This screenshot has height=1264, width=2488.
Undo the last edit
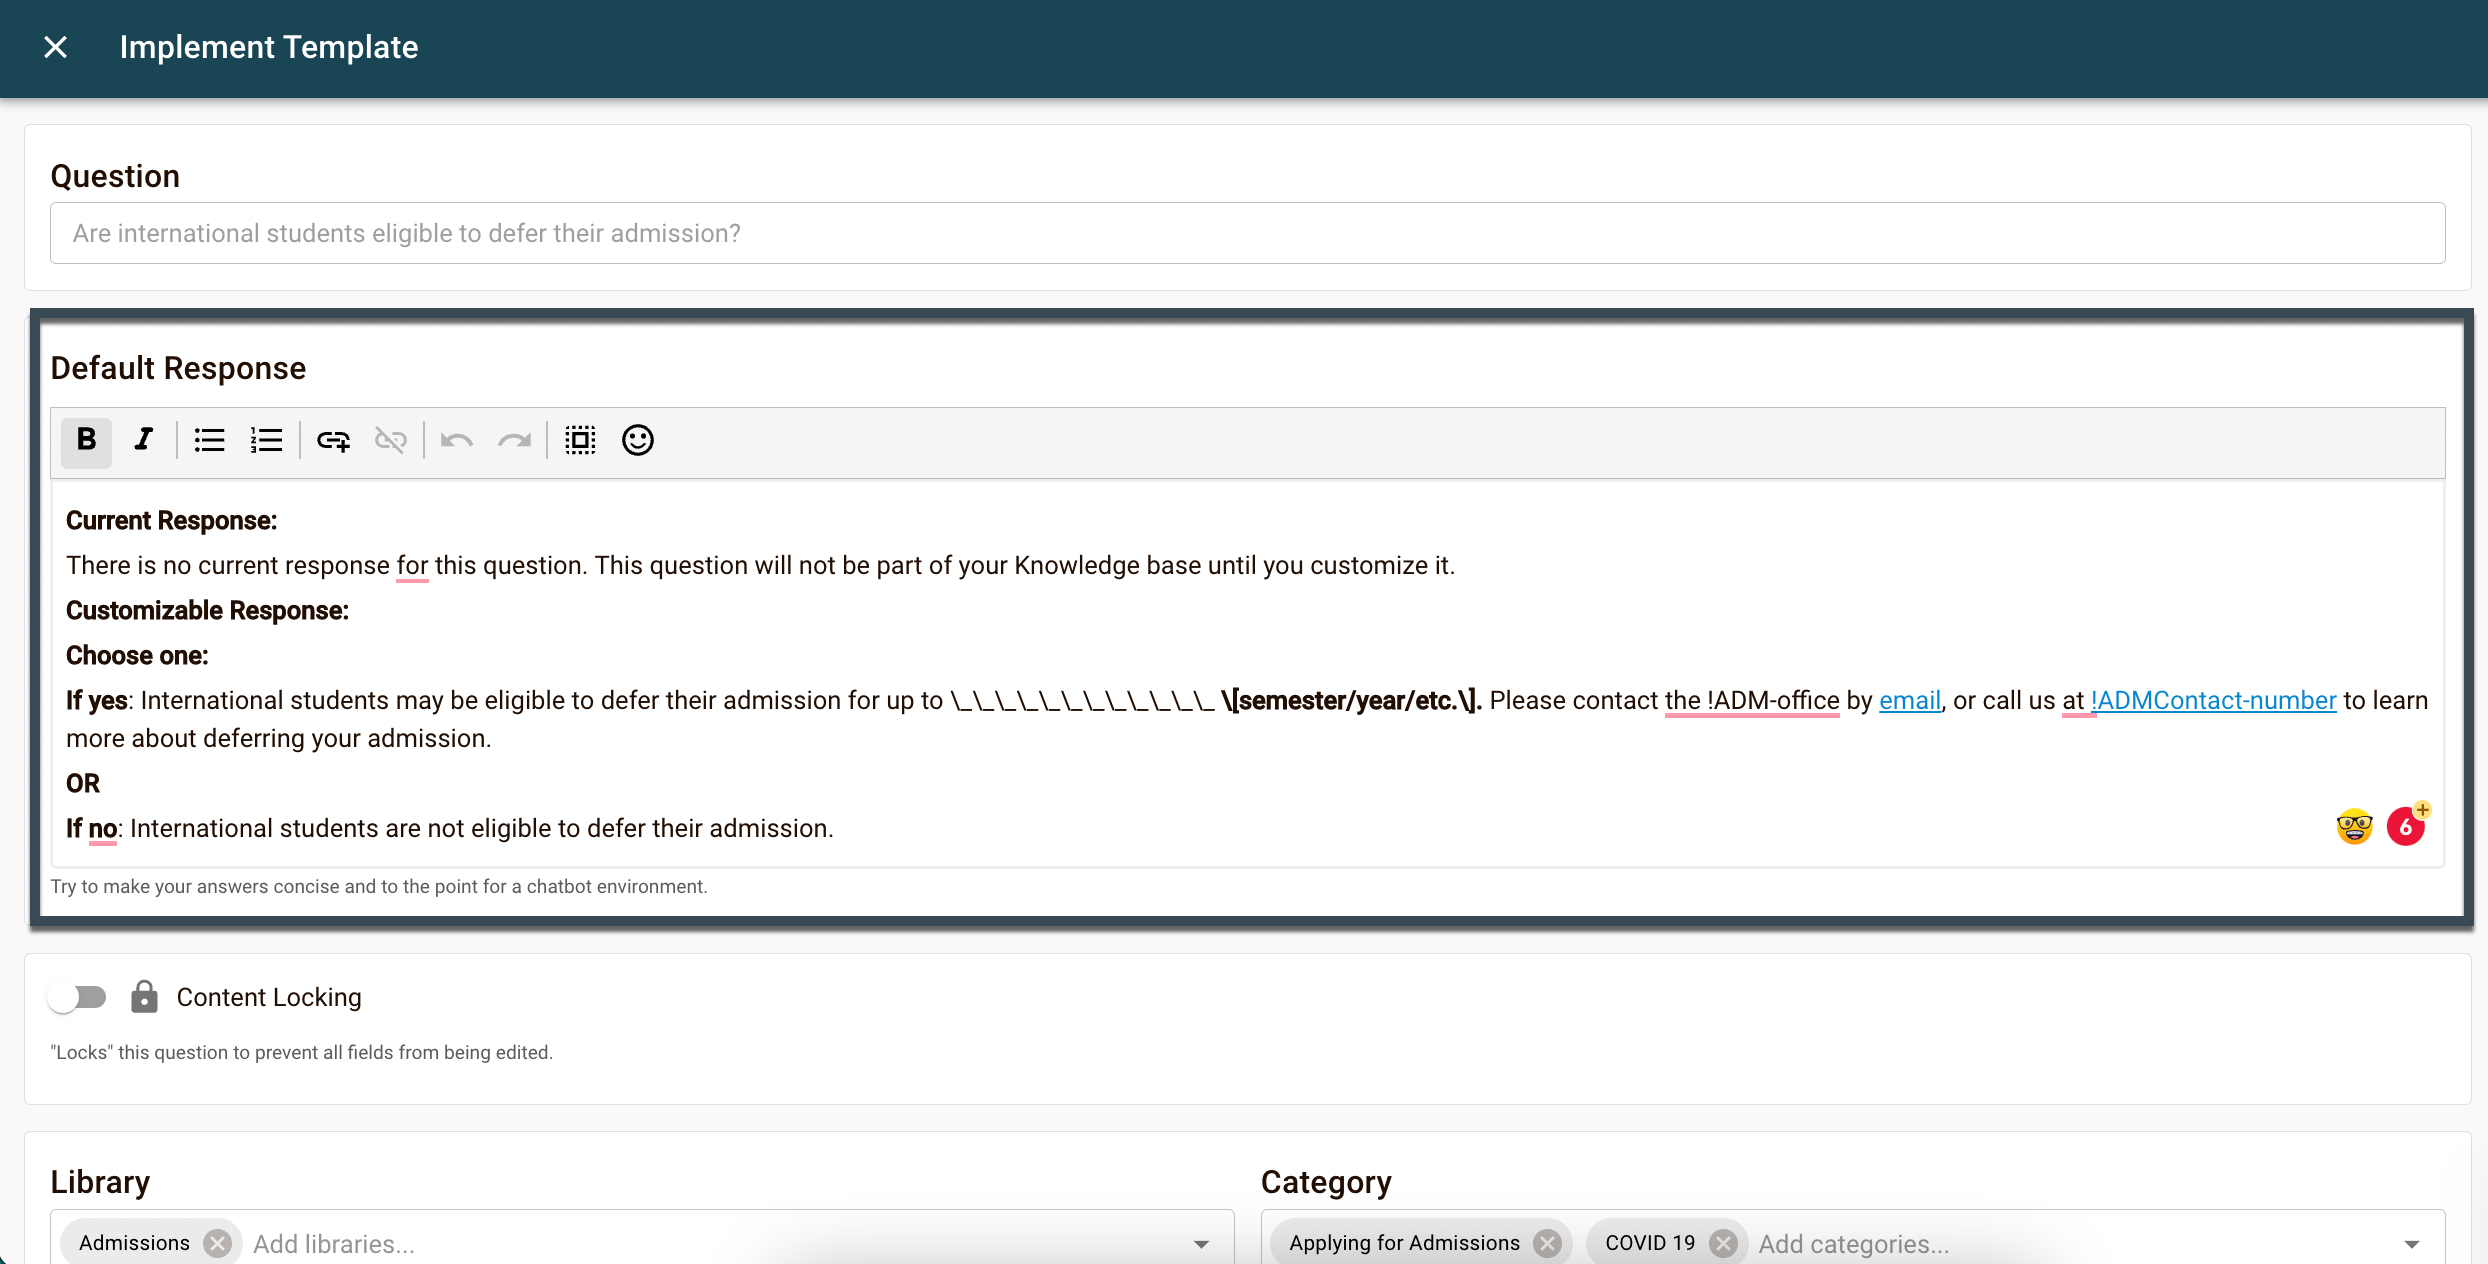pos(457,440)
